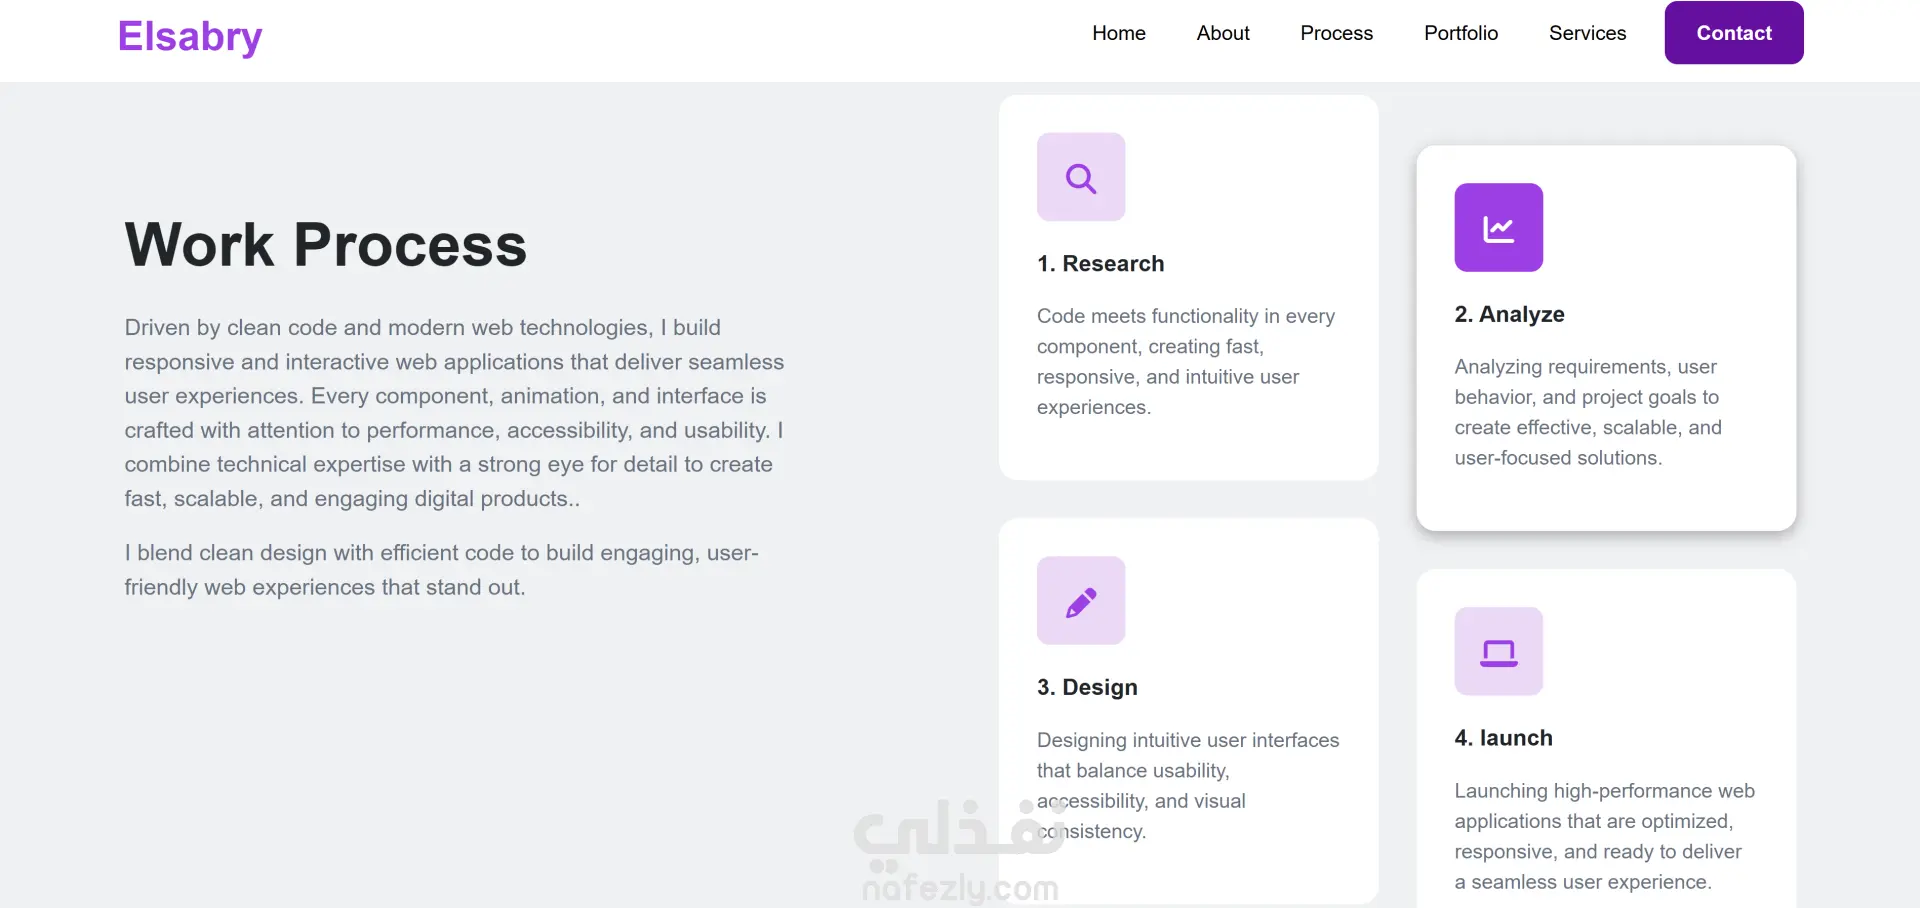Image resolution: width=1920 pixels, height=908 pixels.
Task: Select the '2. Analyze' card heading
Action: (x=1509, y=315)
